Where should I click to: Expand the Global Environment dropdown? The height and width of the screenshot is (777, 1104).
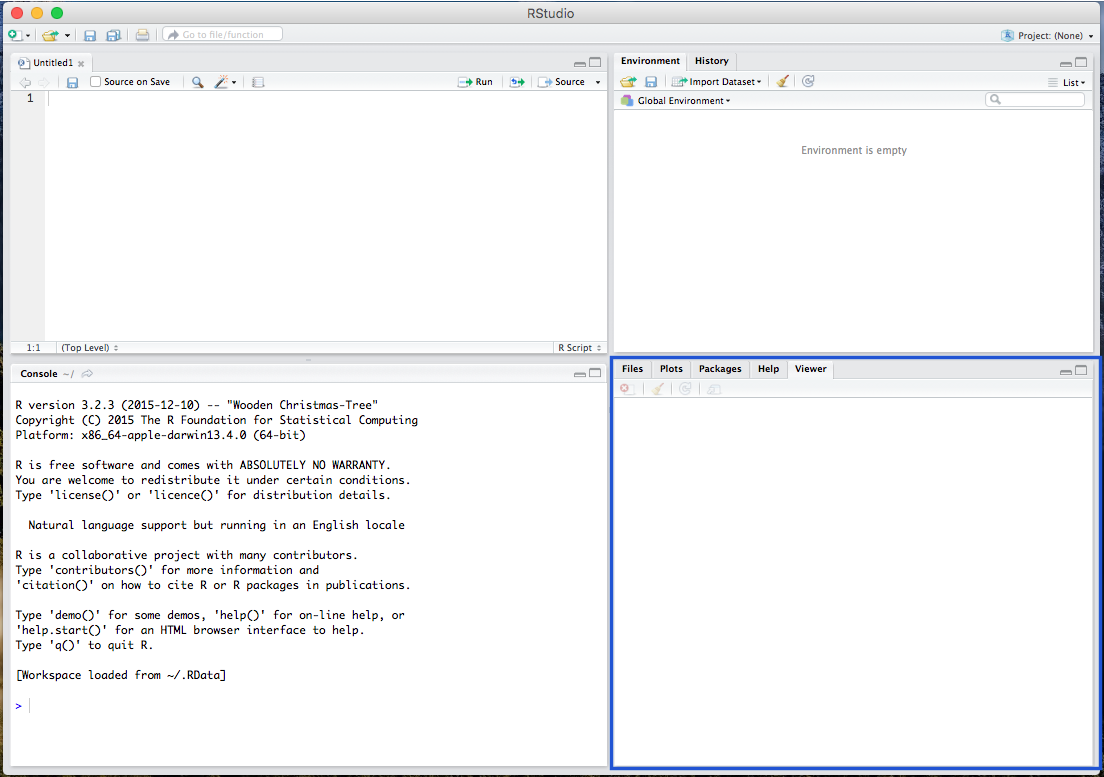point(682,101)
